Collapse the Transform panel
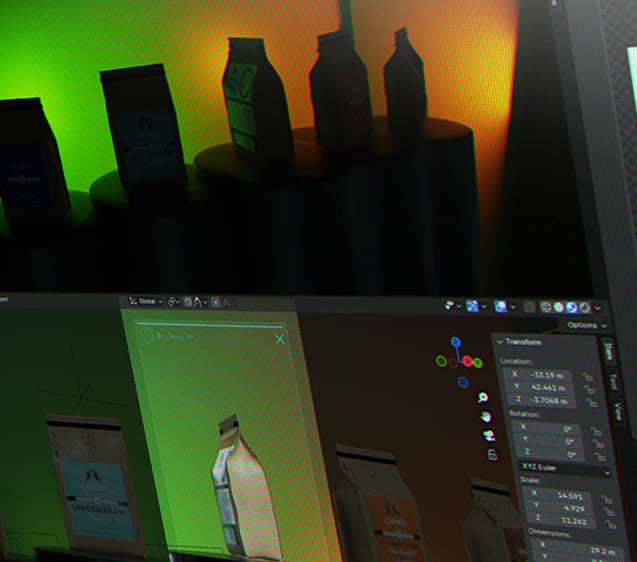 (x=520, y=342)
